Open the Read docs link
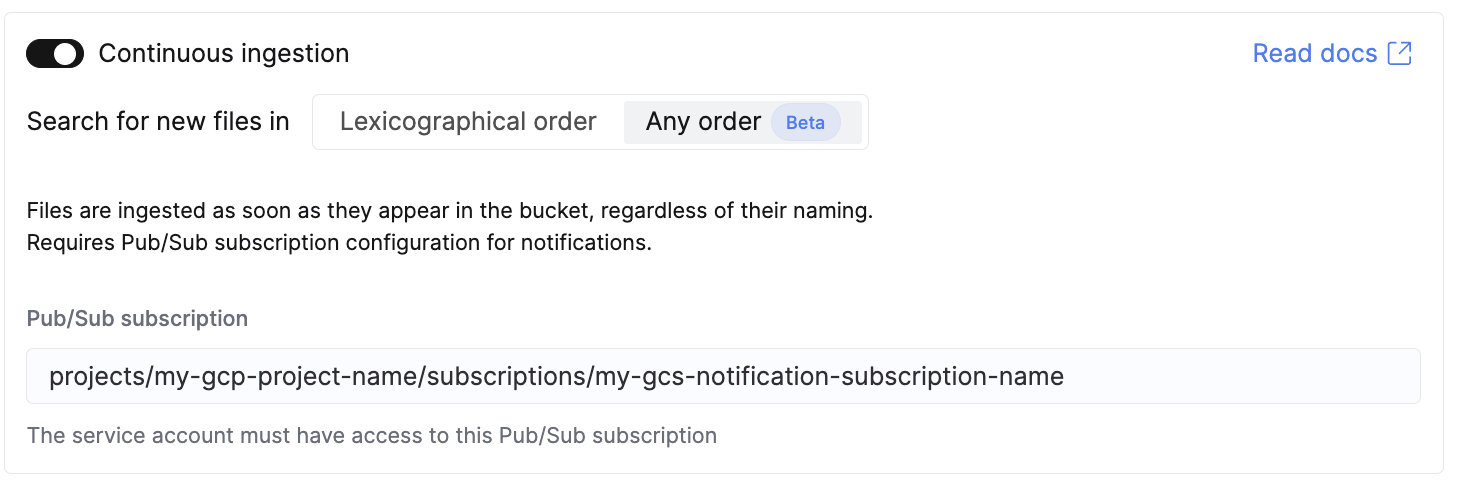 (1314, 53)
